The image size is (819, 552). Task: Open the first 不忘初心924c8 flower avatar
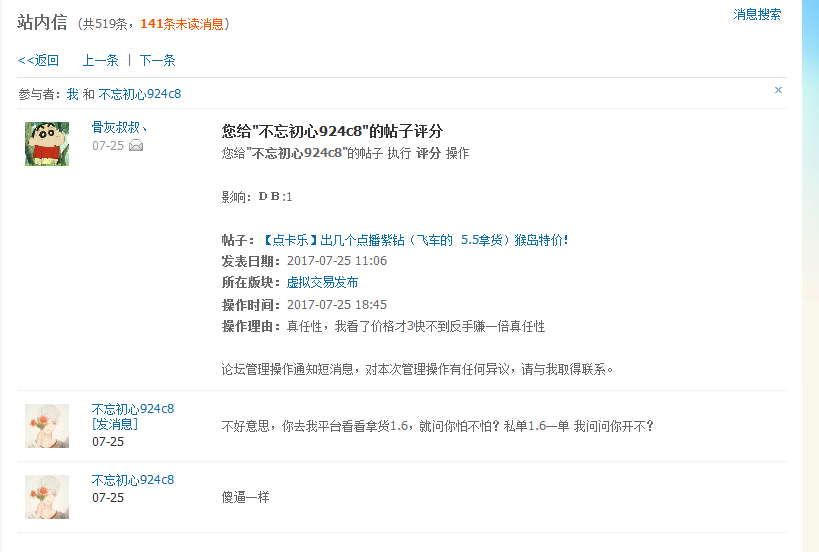(x=47, y=426)
